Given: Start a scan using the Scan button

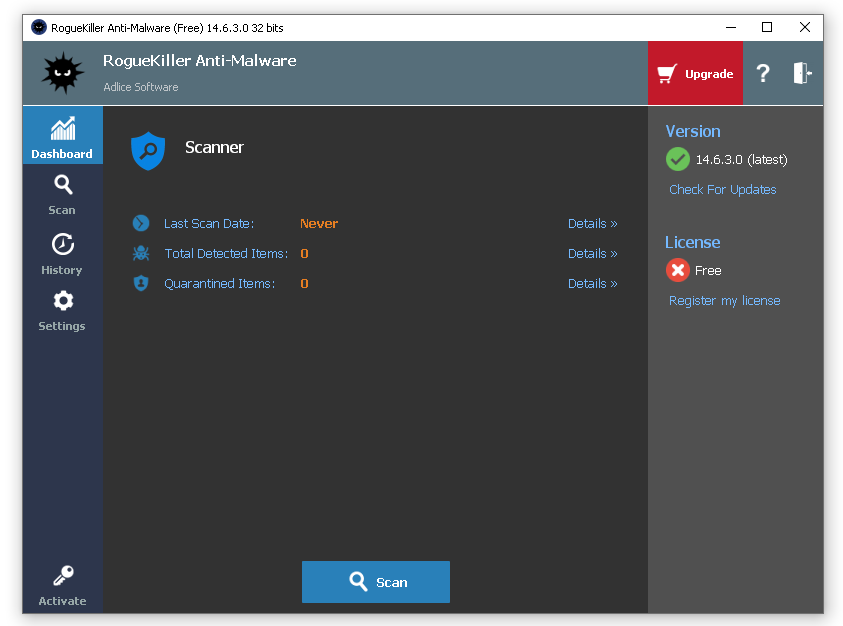Looking at the screenshot, I should pos(375,582).
